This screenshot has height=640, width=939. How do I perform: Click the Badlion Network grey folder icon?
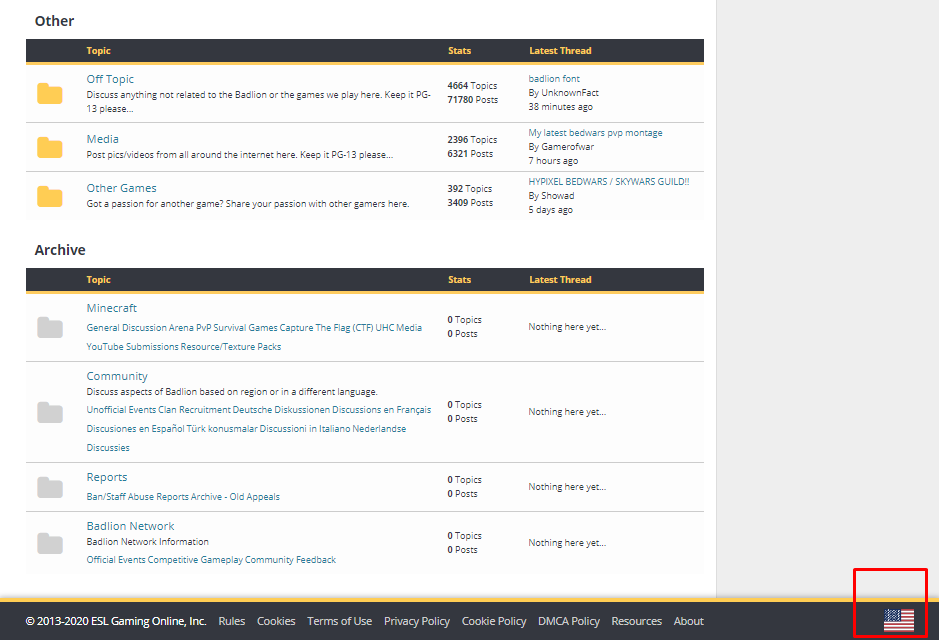coord(50,543)
